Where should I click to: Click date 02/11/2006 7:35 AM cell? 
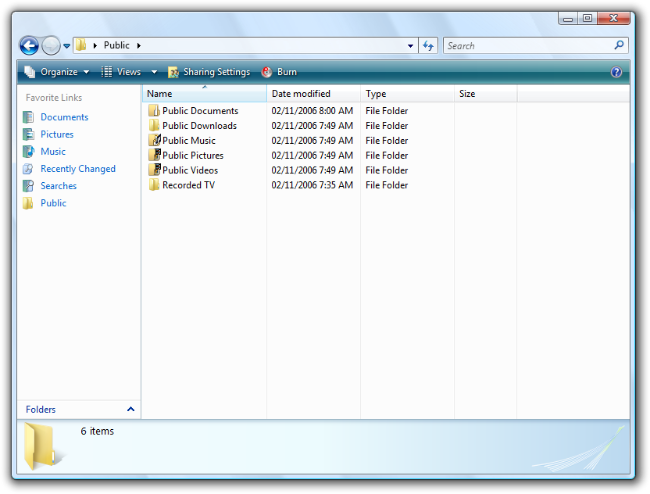coord(312,185)
